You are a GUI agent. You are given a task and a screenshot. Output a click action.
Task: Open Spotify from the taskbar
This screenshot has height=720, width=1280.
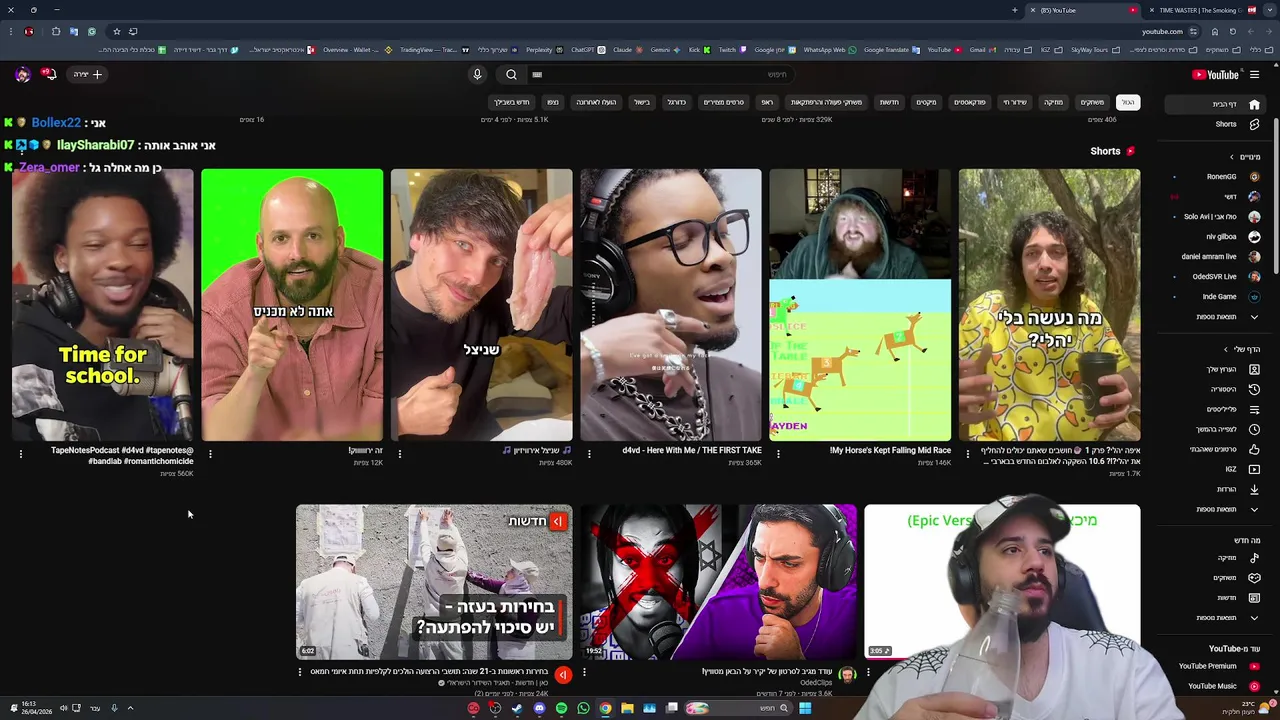pos(561,708)
